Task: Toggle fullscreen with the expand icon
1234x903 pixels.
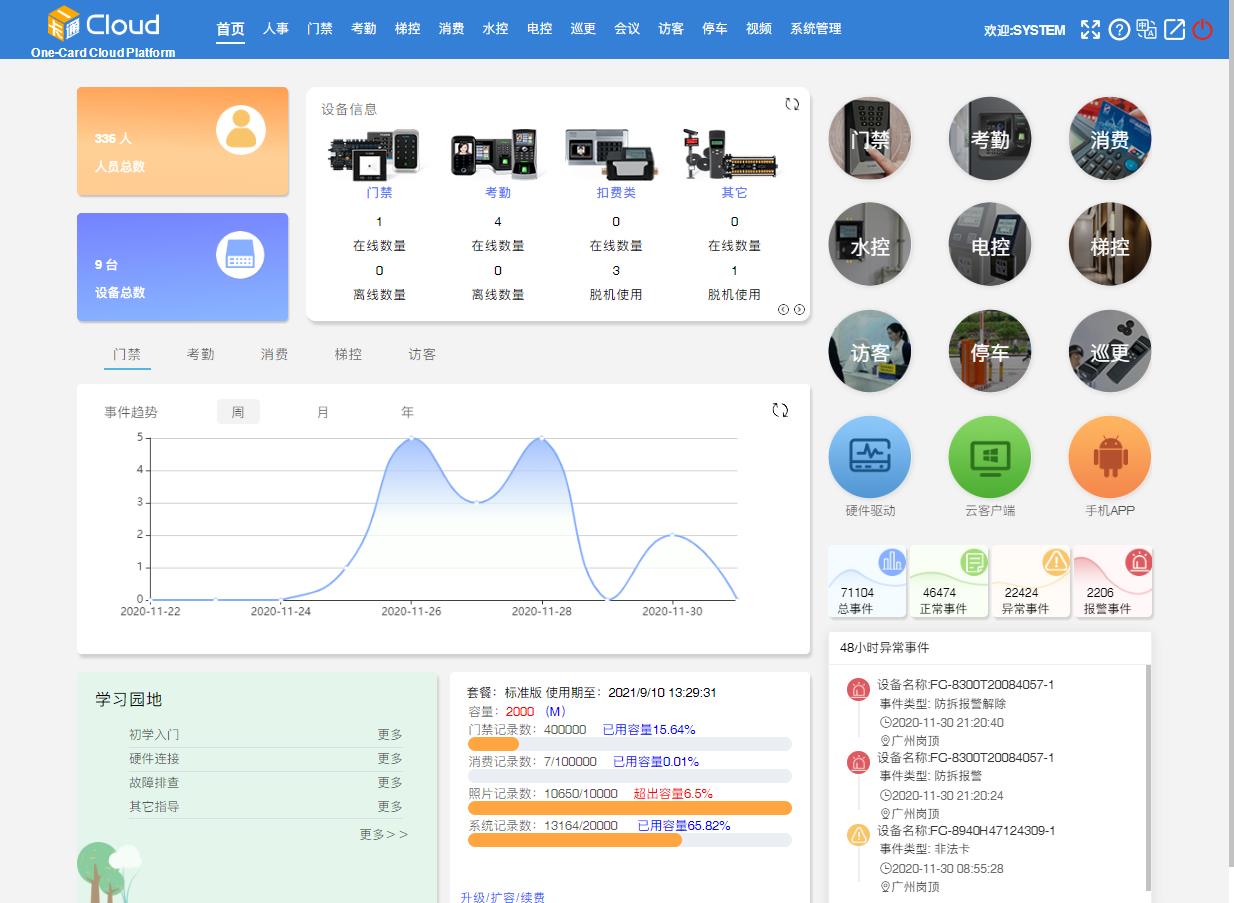Action: click(x=1090, y=30)
